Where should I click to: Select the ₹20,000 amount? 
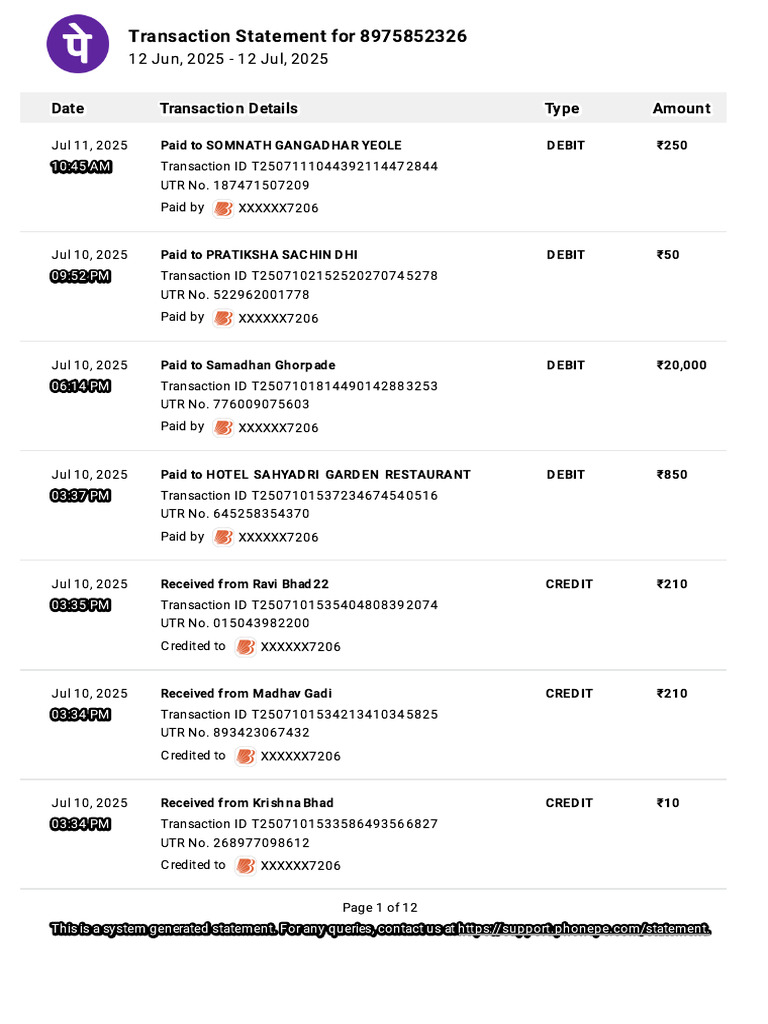pos(682,365)
